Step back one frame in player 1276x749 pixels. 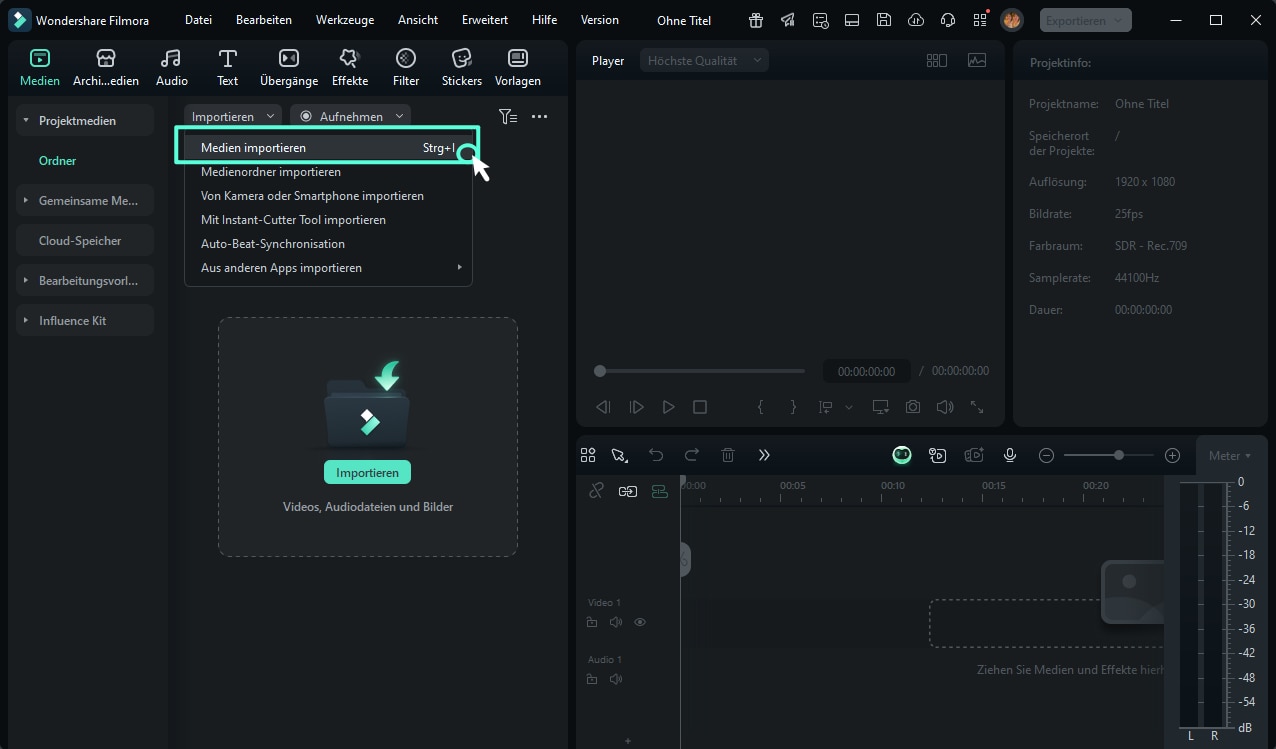(x=603, y=407)
